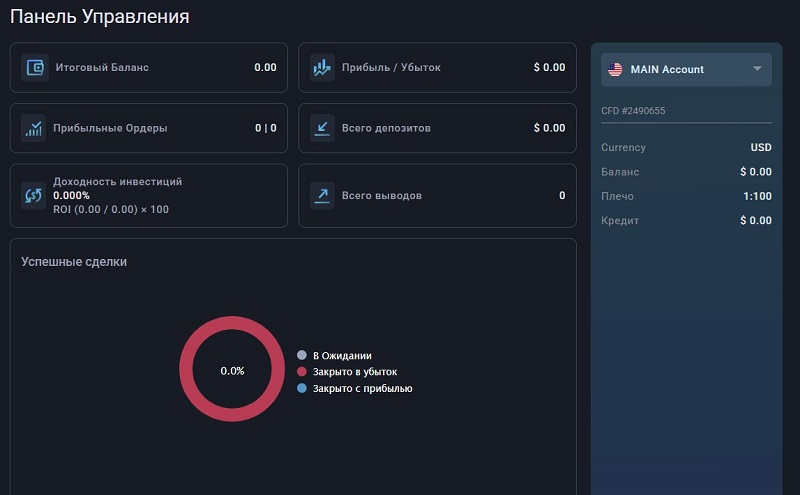This screenshot has height=495, width=800.
Task: Click the Доходность инвестиций ROI icon
Action: [x=35, y=196]
